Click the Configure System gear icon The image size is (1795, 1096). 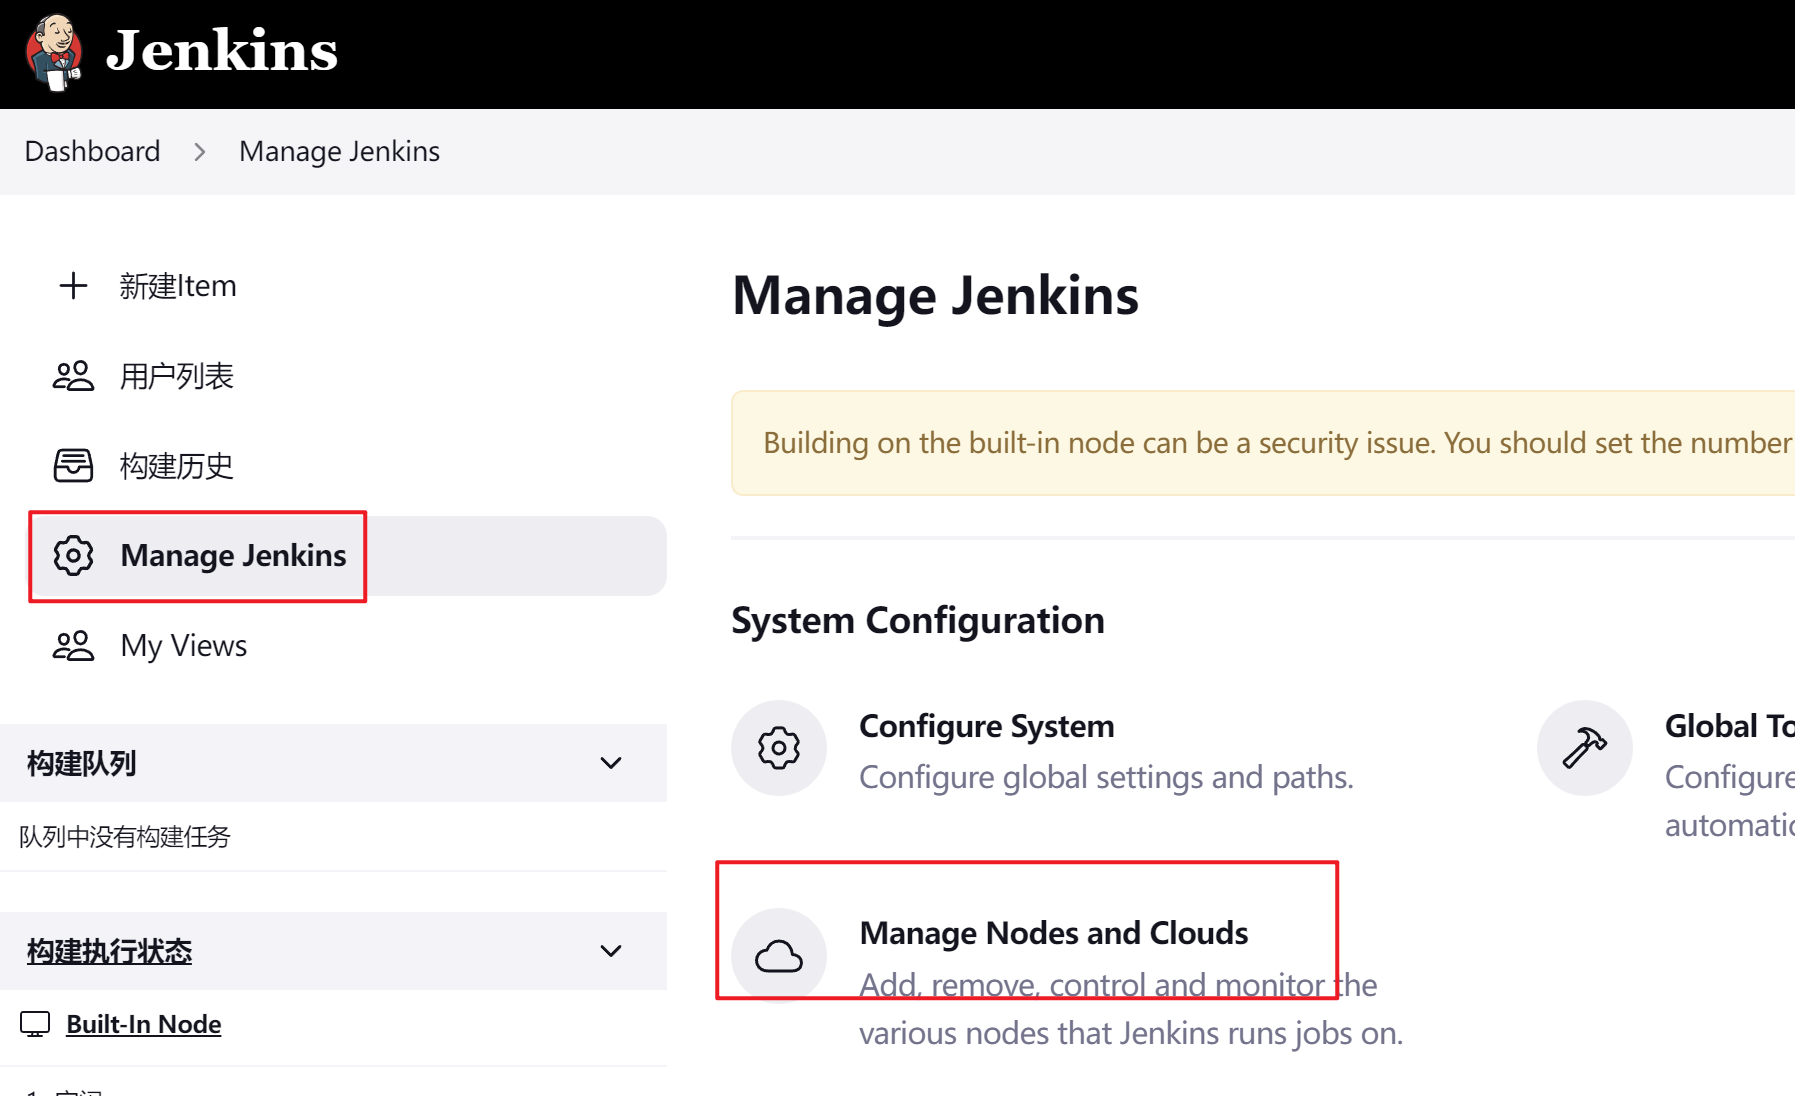point(779,748)
